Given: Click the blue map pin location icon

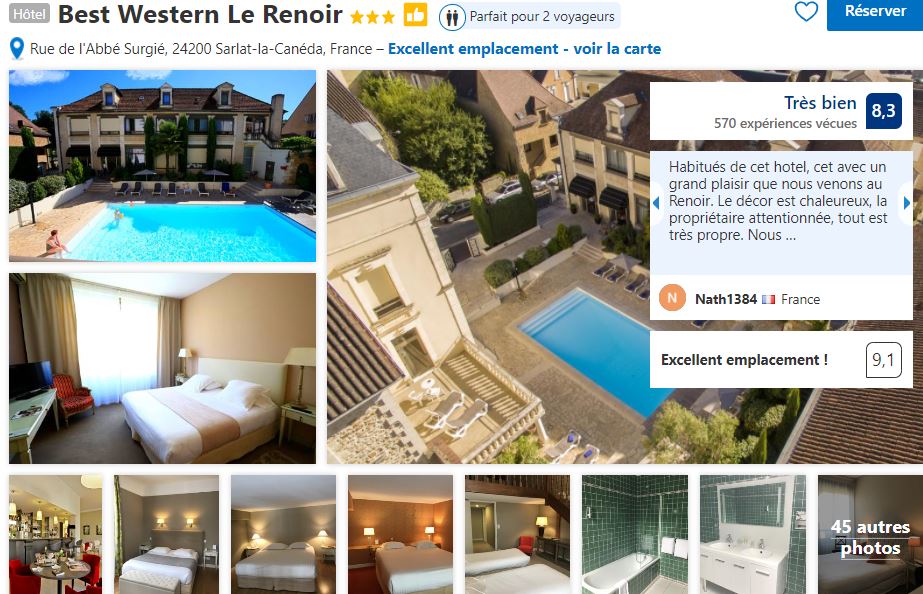Looking at the screenshot, I should (x=17, y=49).
